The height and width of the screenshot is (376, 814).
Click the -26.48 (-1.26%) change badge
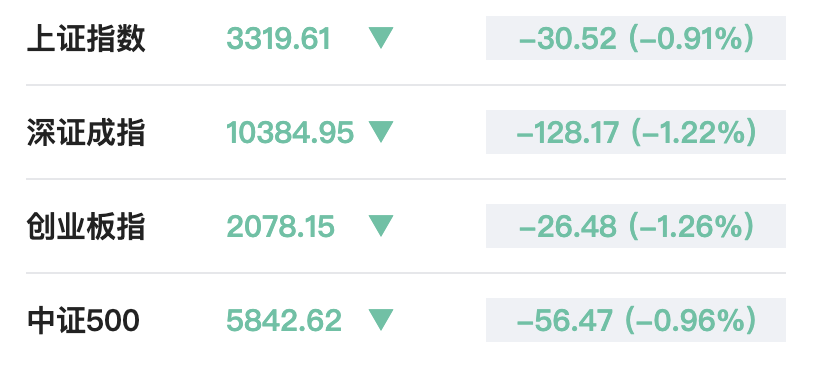[636, 226]
